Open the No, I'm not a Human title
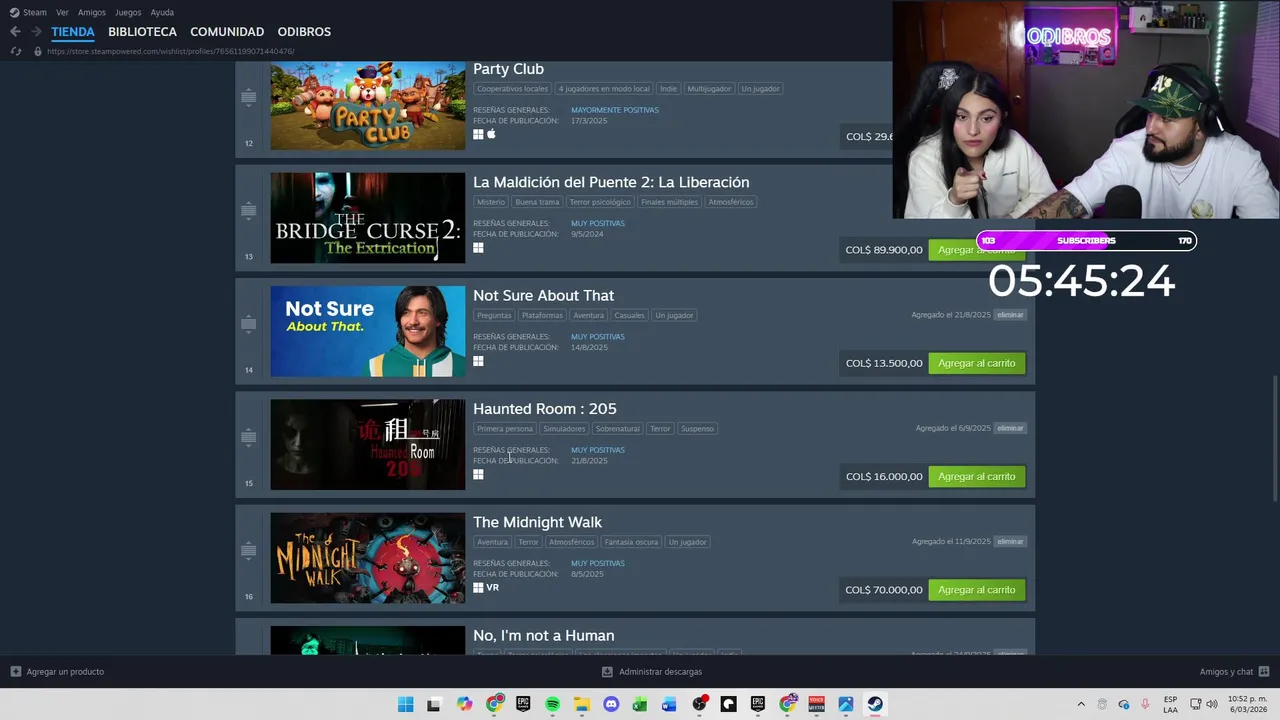Viewport: 1280px width, 720px height. coord(544,636)
